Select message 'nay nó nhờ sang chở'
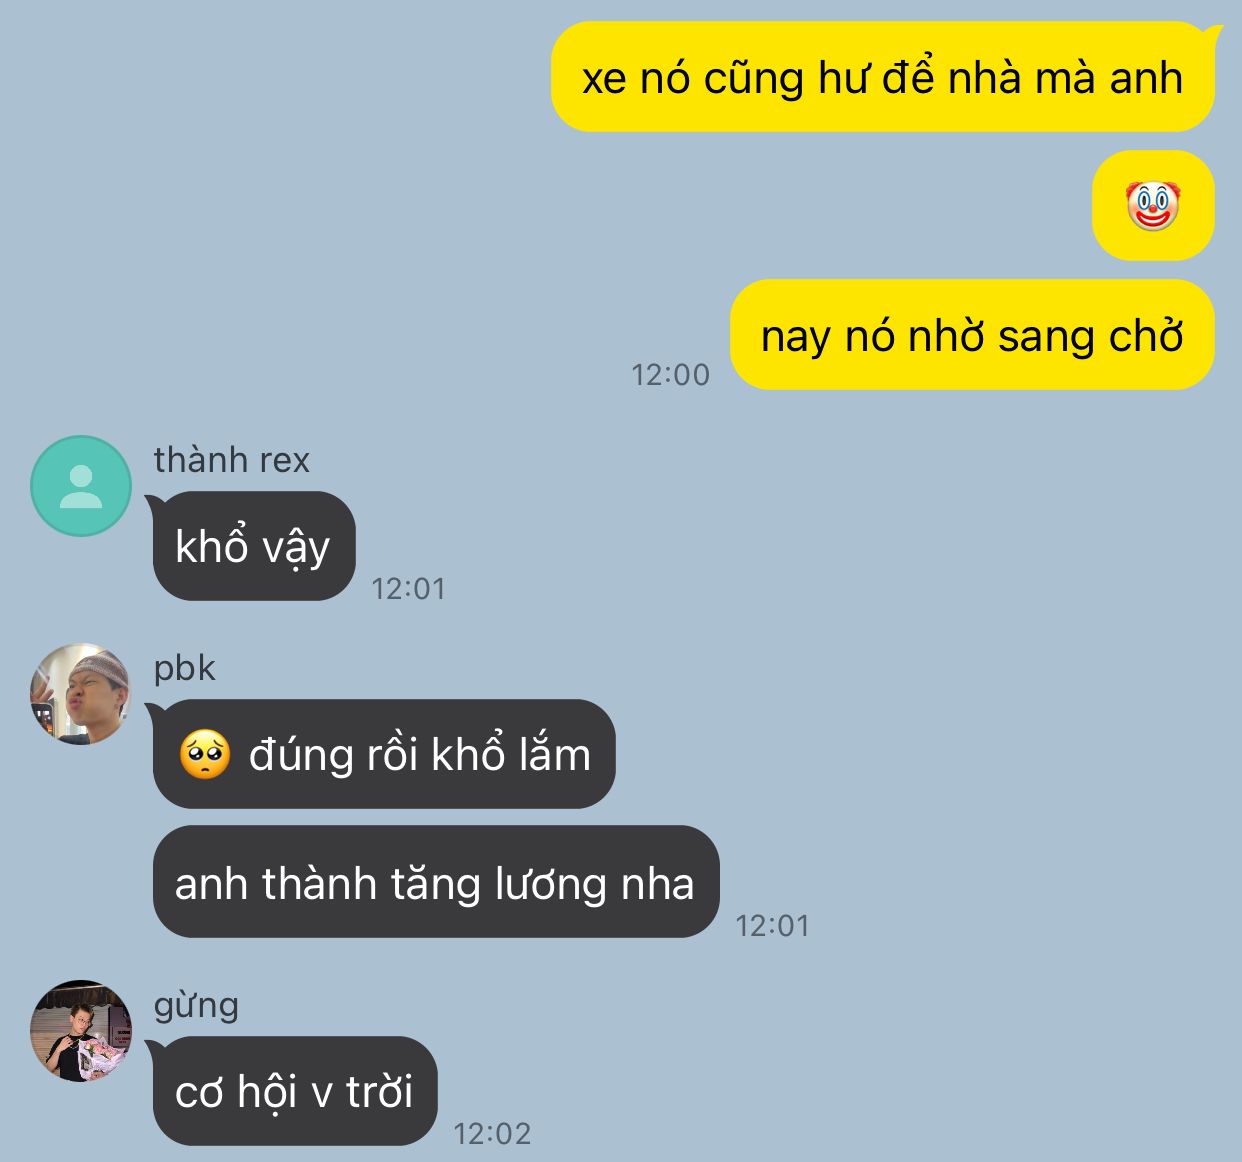This screenshot has width=1242, height=1162. tap(972, 335)
